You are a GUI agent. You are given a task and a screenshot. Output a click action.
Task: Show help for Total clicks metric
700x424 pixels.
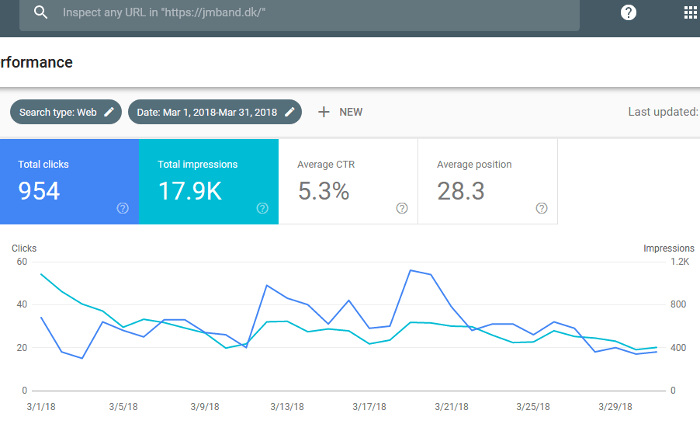(x=123, y=208)
